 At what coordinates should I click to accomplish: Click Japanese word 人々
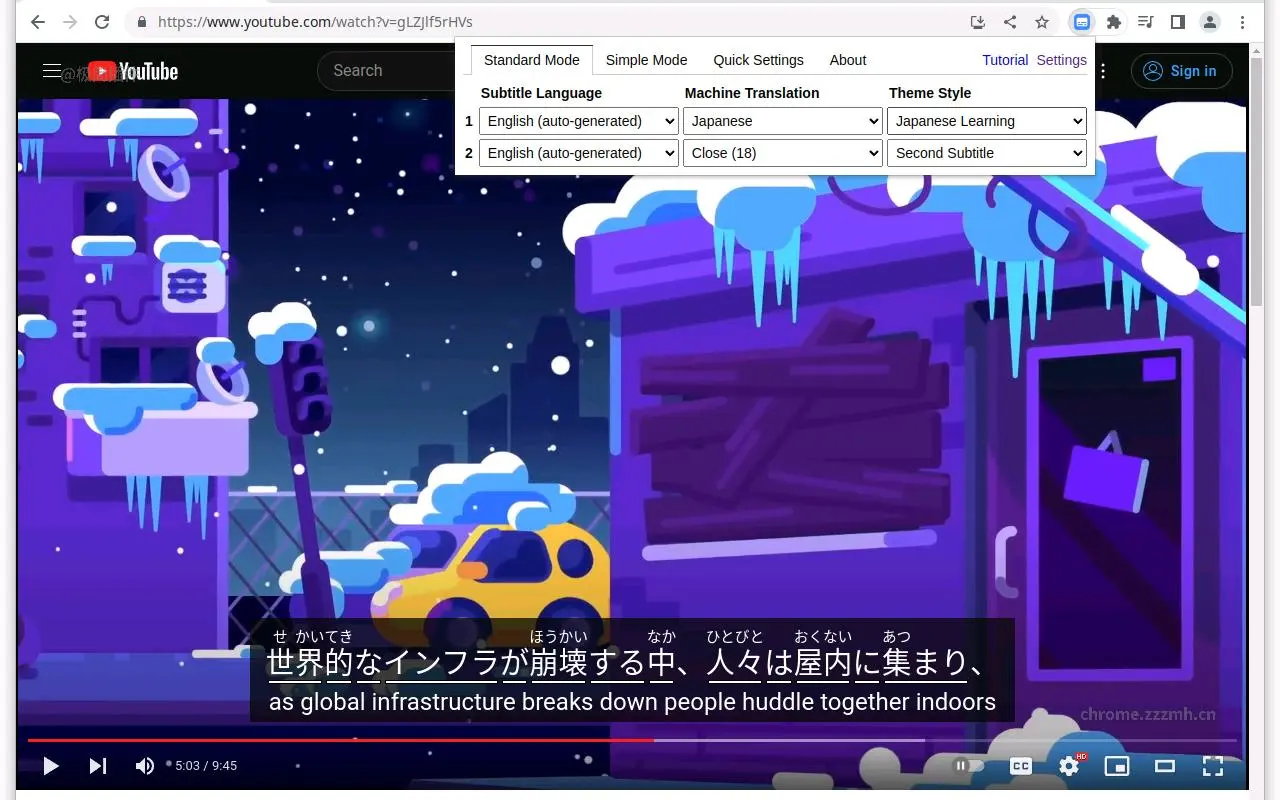[735, 663]
